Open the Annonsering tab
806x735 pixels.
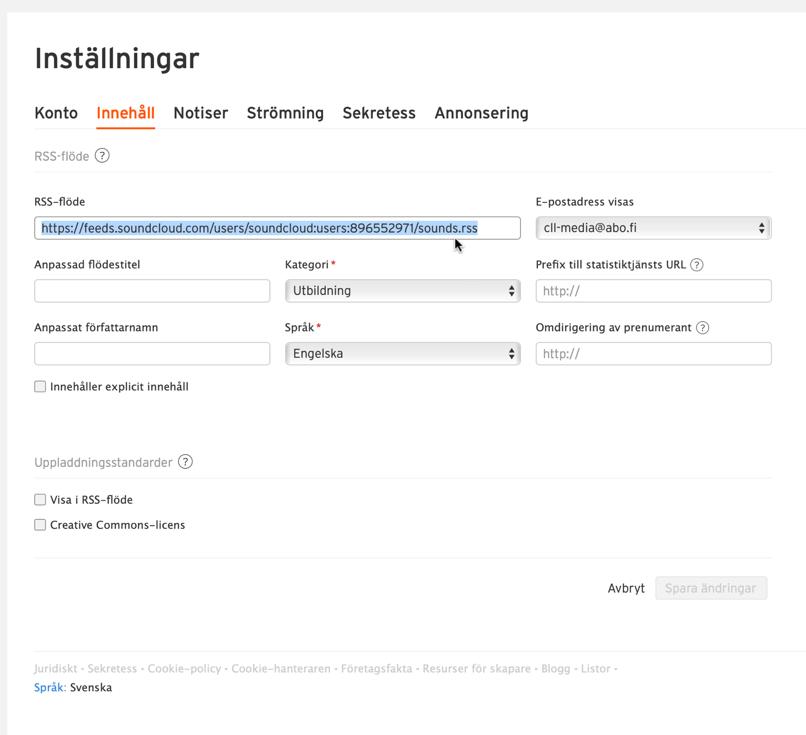click(x=481, y=113)
